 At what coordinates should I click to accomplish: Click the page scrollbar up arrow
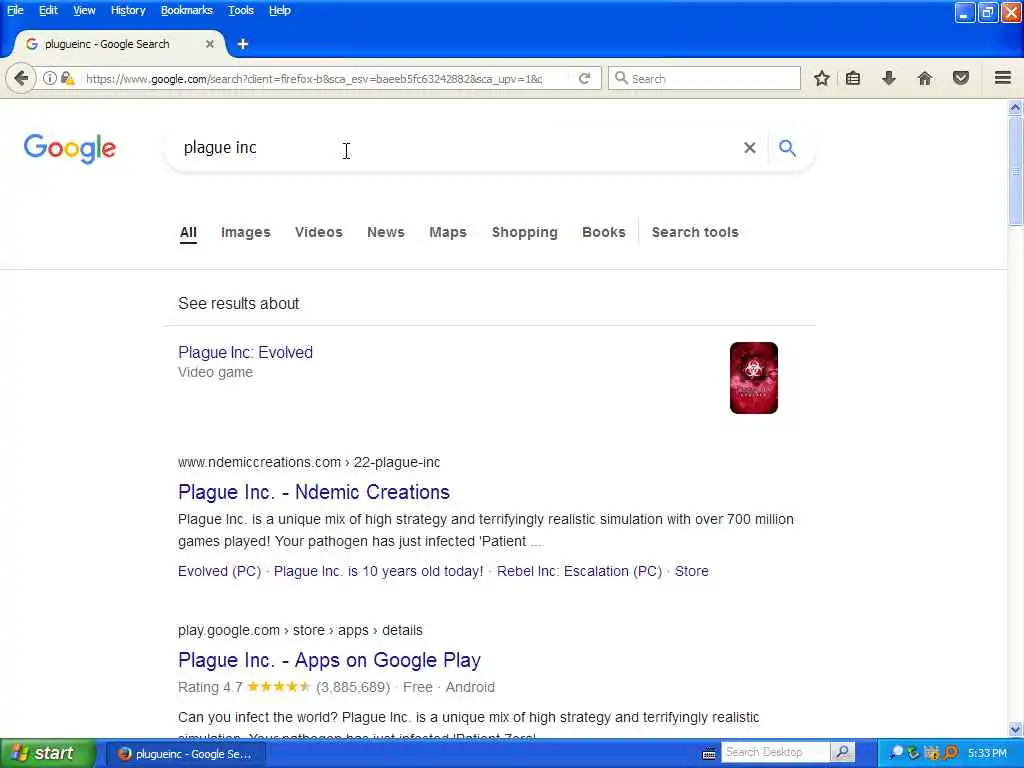point(1016,107)
